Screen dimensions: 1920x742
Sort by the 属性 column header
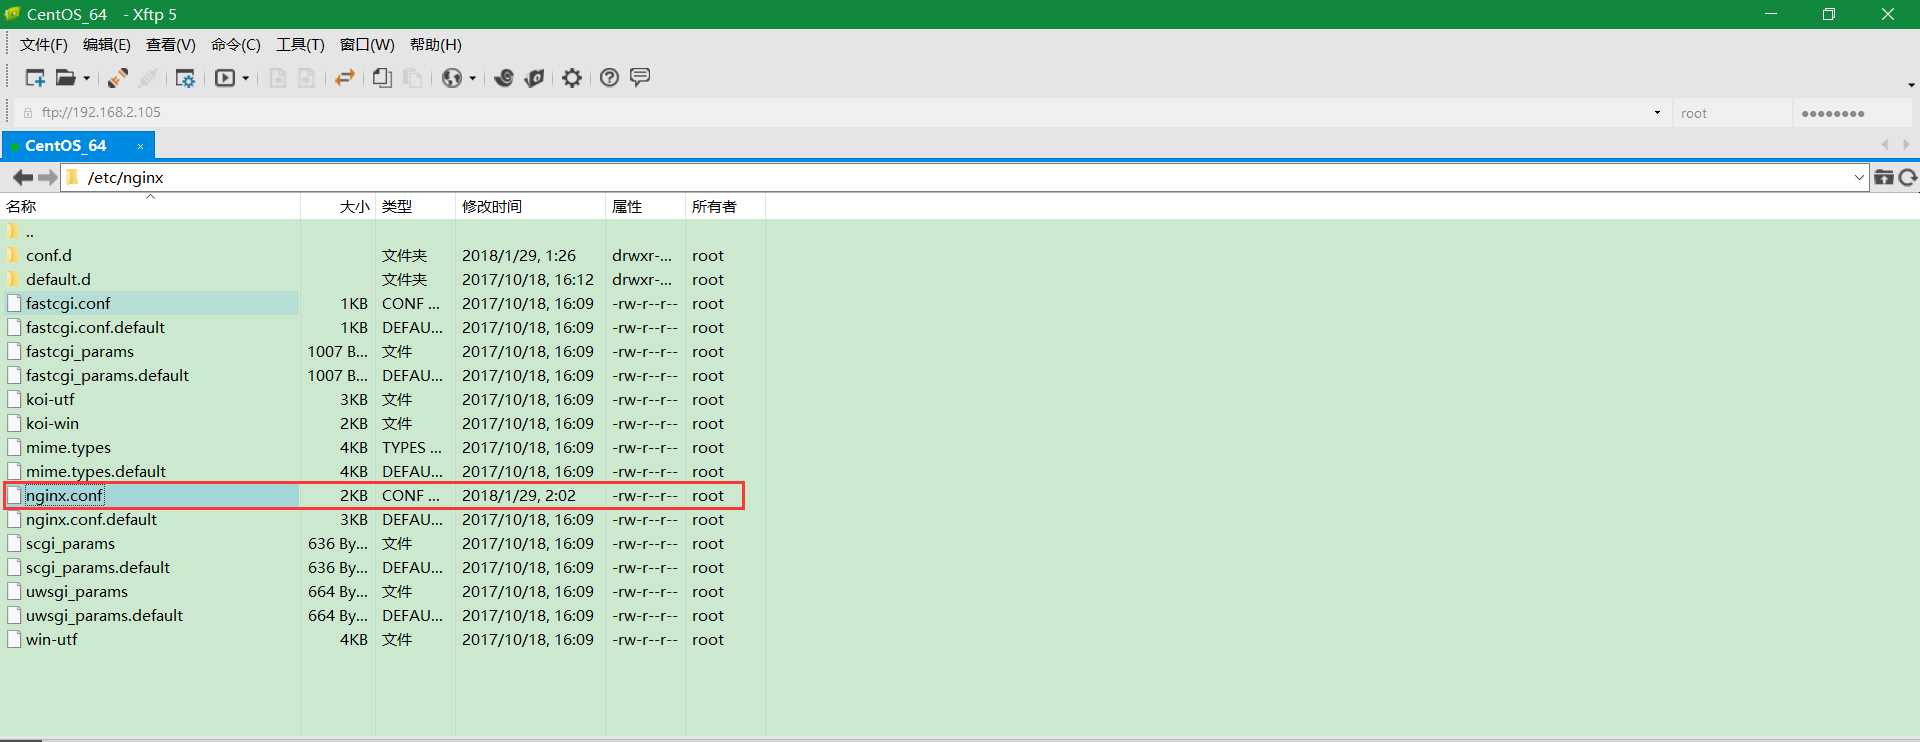click(645, 207)
